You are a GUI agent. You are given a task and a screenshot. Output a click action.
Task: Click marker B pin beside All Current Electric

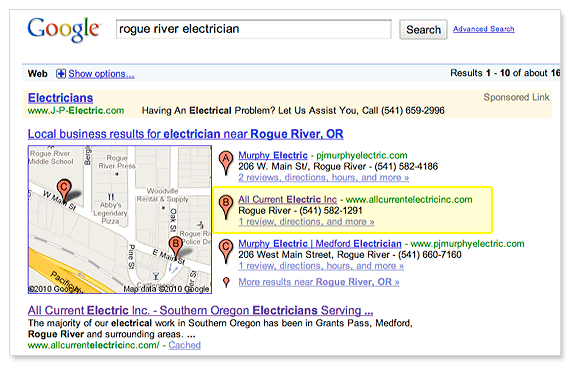click(226, 207)
